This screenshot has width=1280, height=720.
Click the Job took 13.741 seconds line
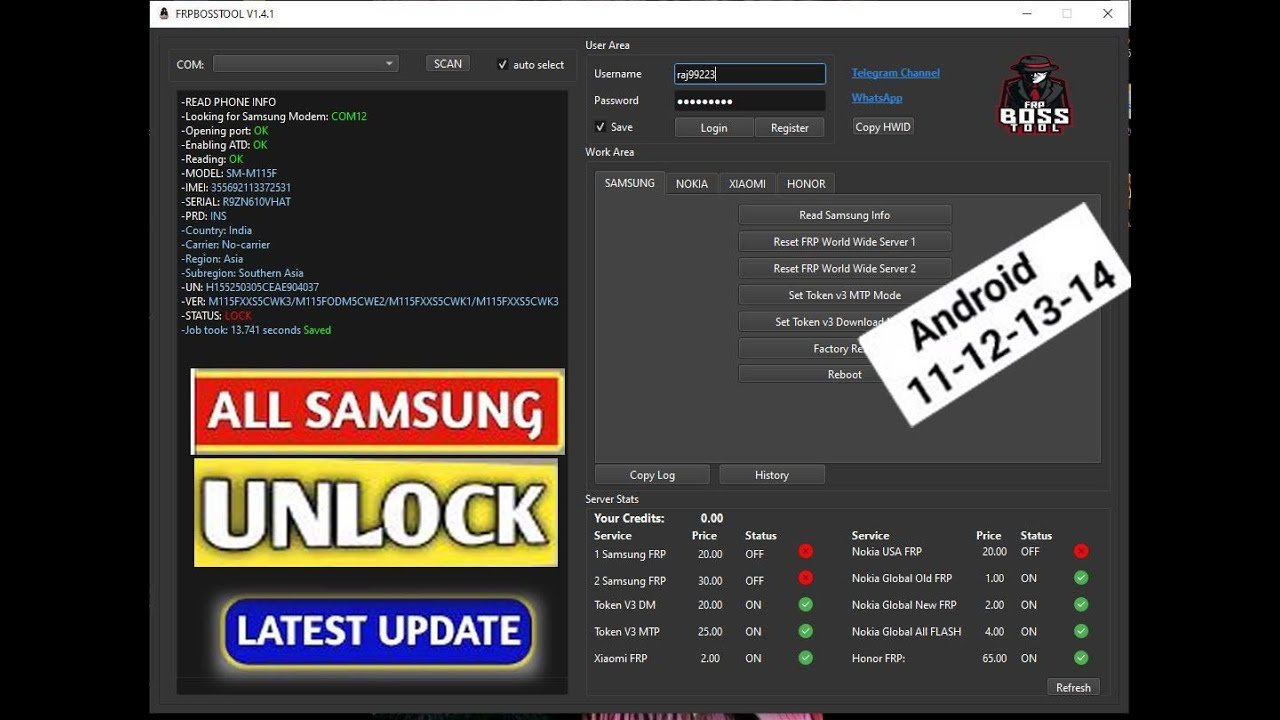pos(256,330)
